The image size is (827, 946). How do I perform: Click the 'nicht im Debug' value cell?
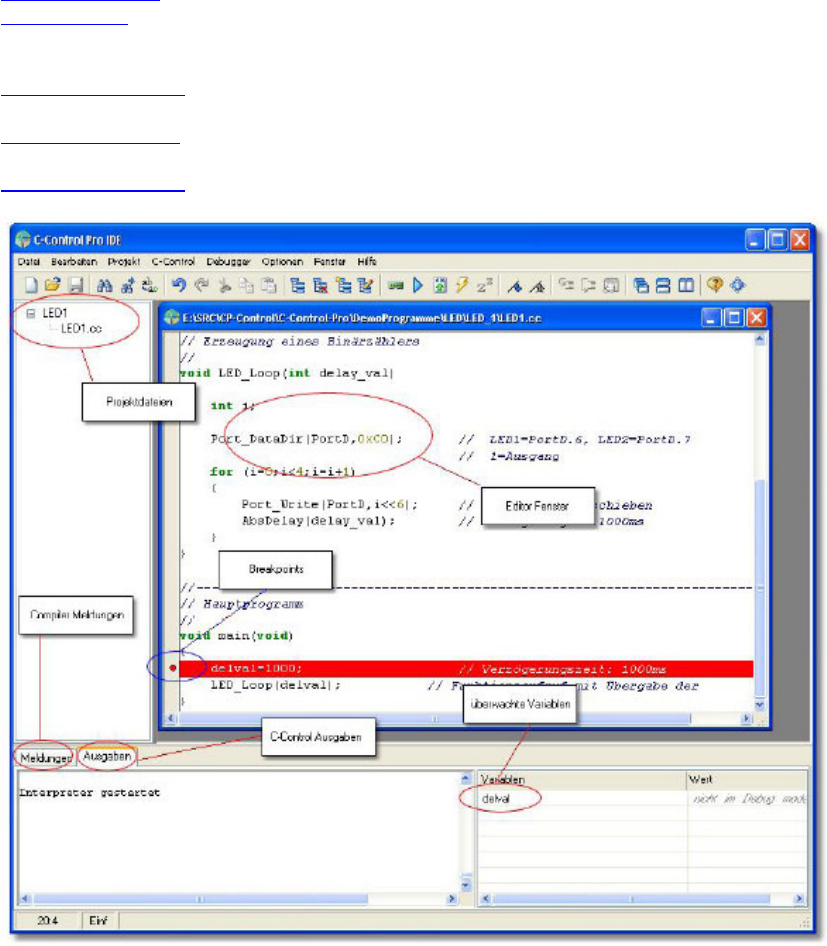[748, 799]
